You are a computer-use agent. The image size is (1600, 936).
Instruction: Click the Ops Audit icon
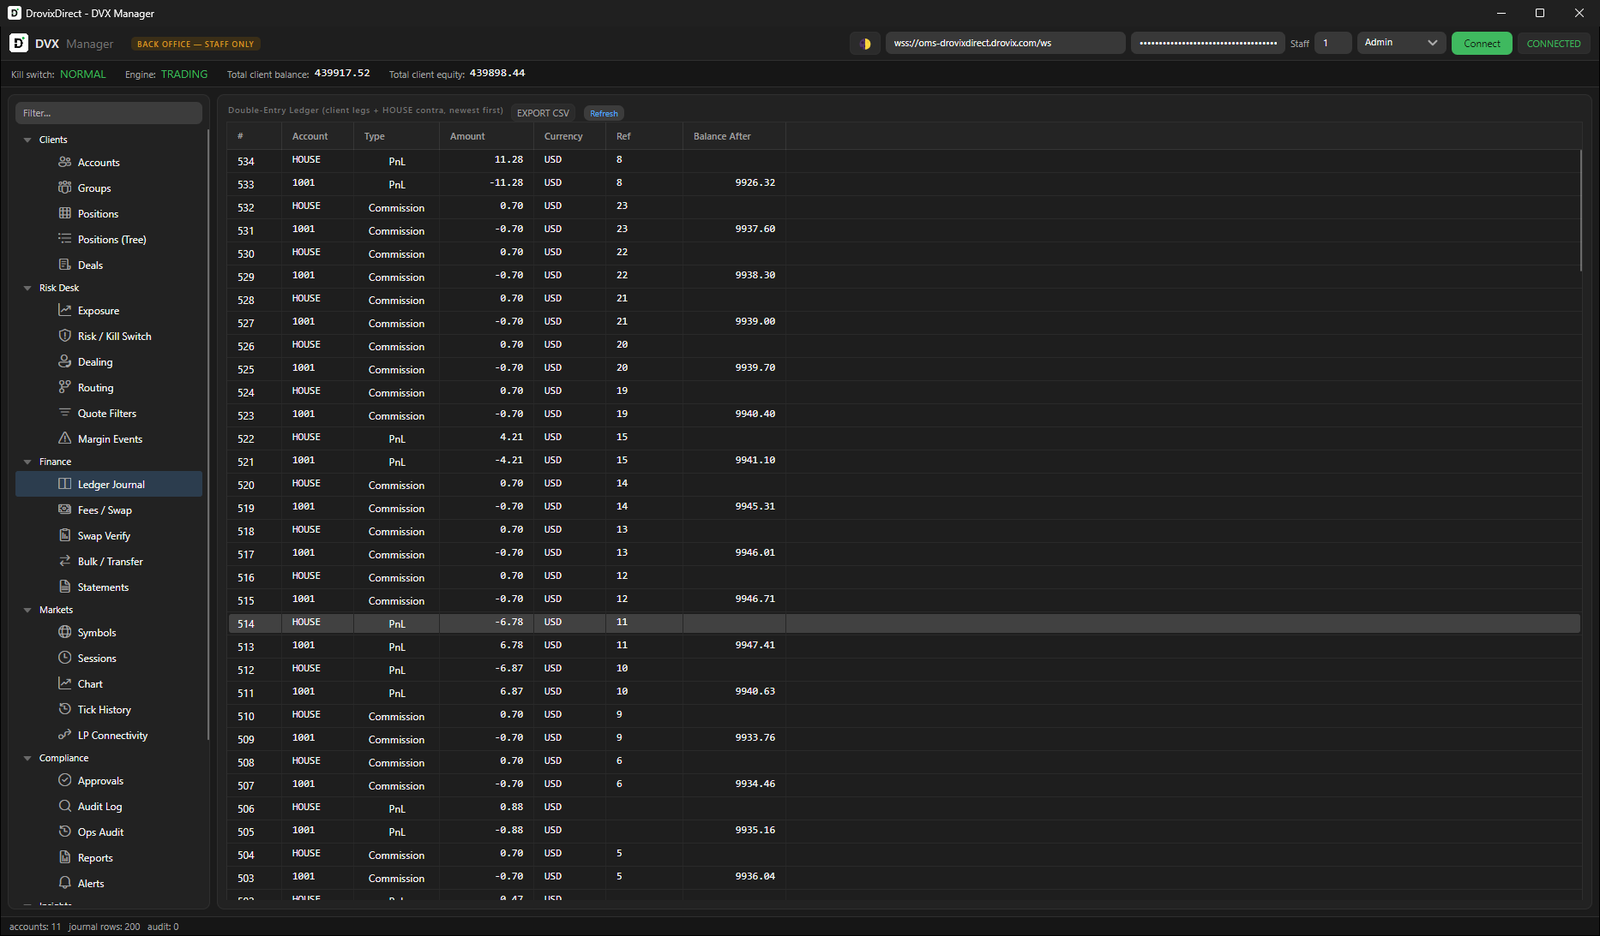tap(65, 832)
